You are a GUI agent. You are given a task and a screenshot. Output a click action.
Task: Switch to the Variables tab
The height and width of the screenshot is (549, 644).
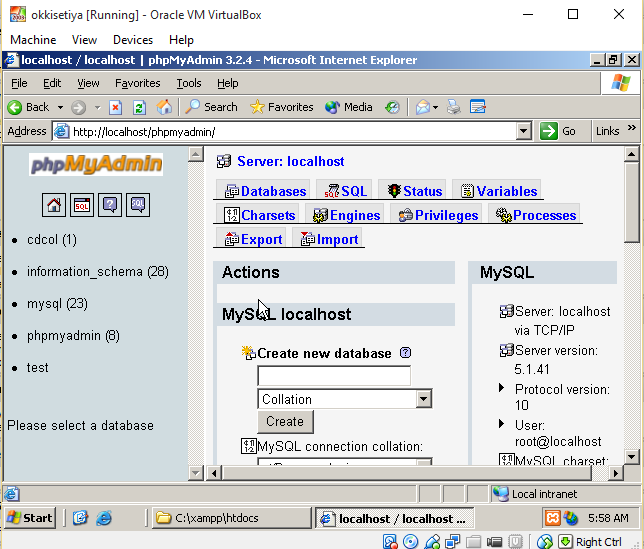coord(499,191)
